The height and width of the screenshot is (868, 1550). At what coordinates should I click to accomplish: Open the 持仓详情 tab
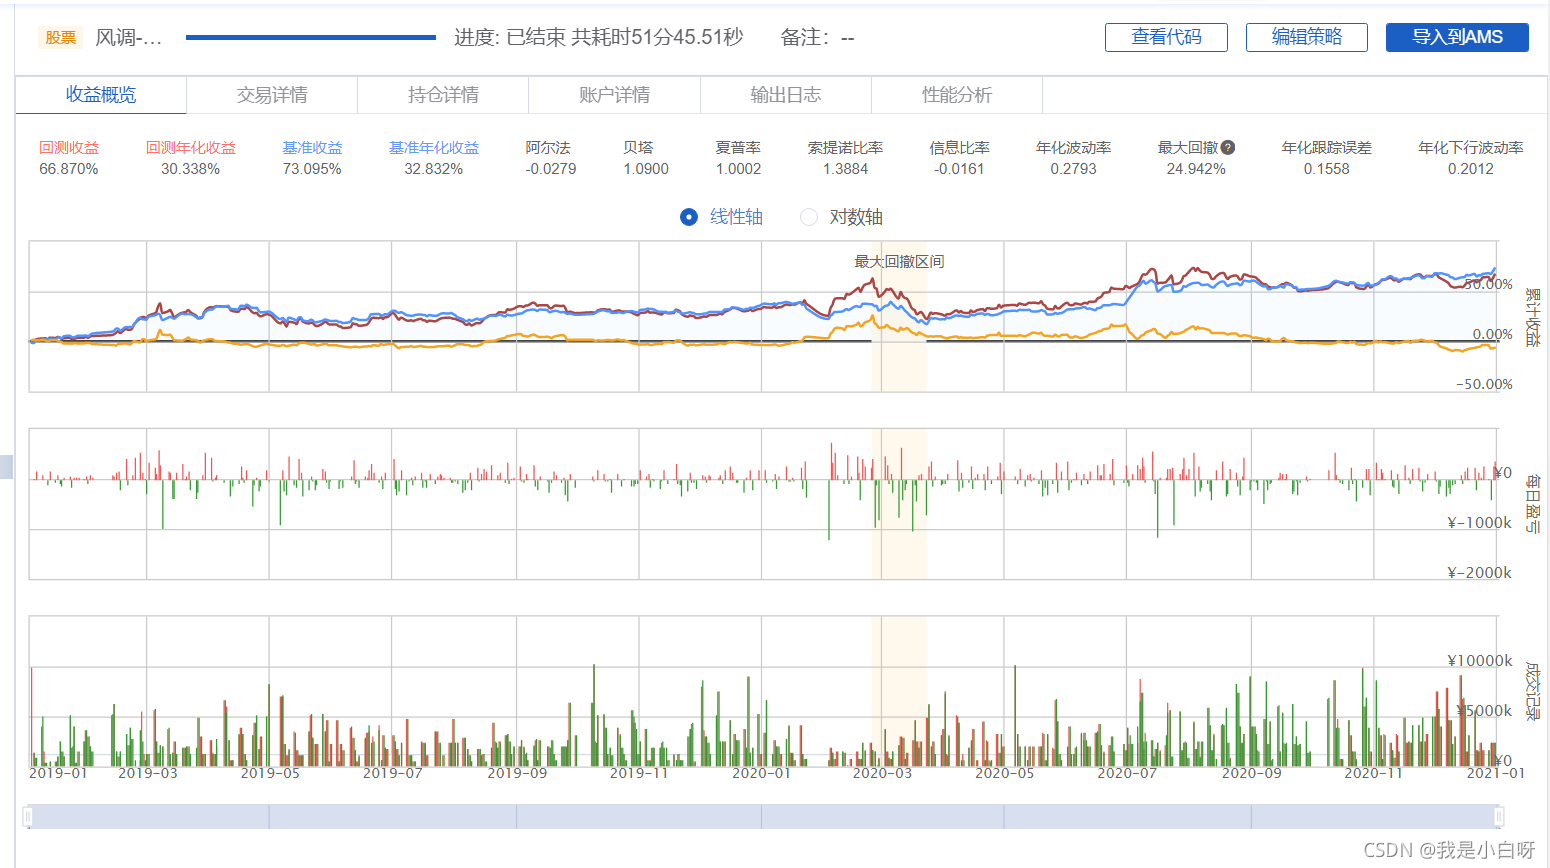(443, 95)
